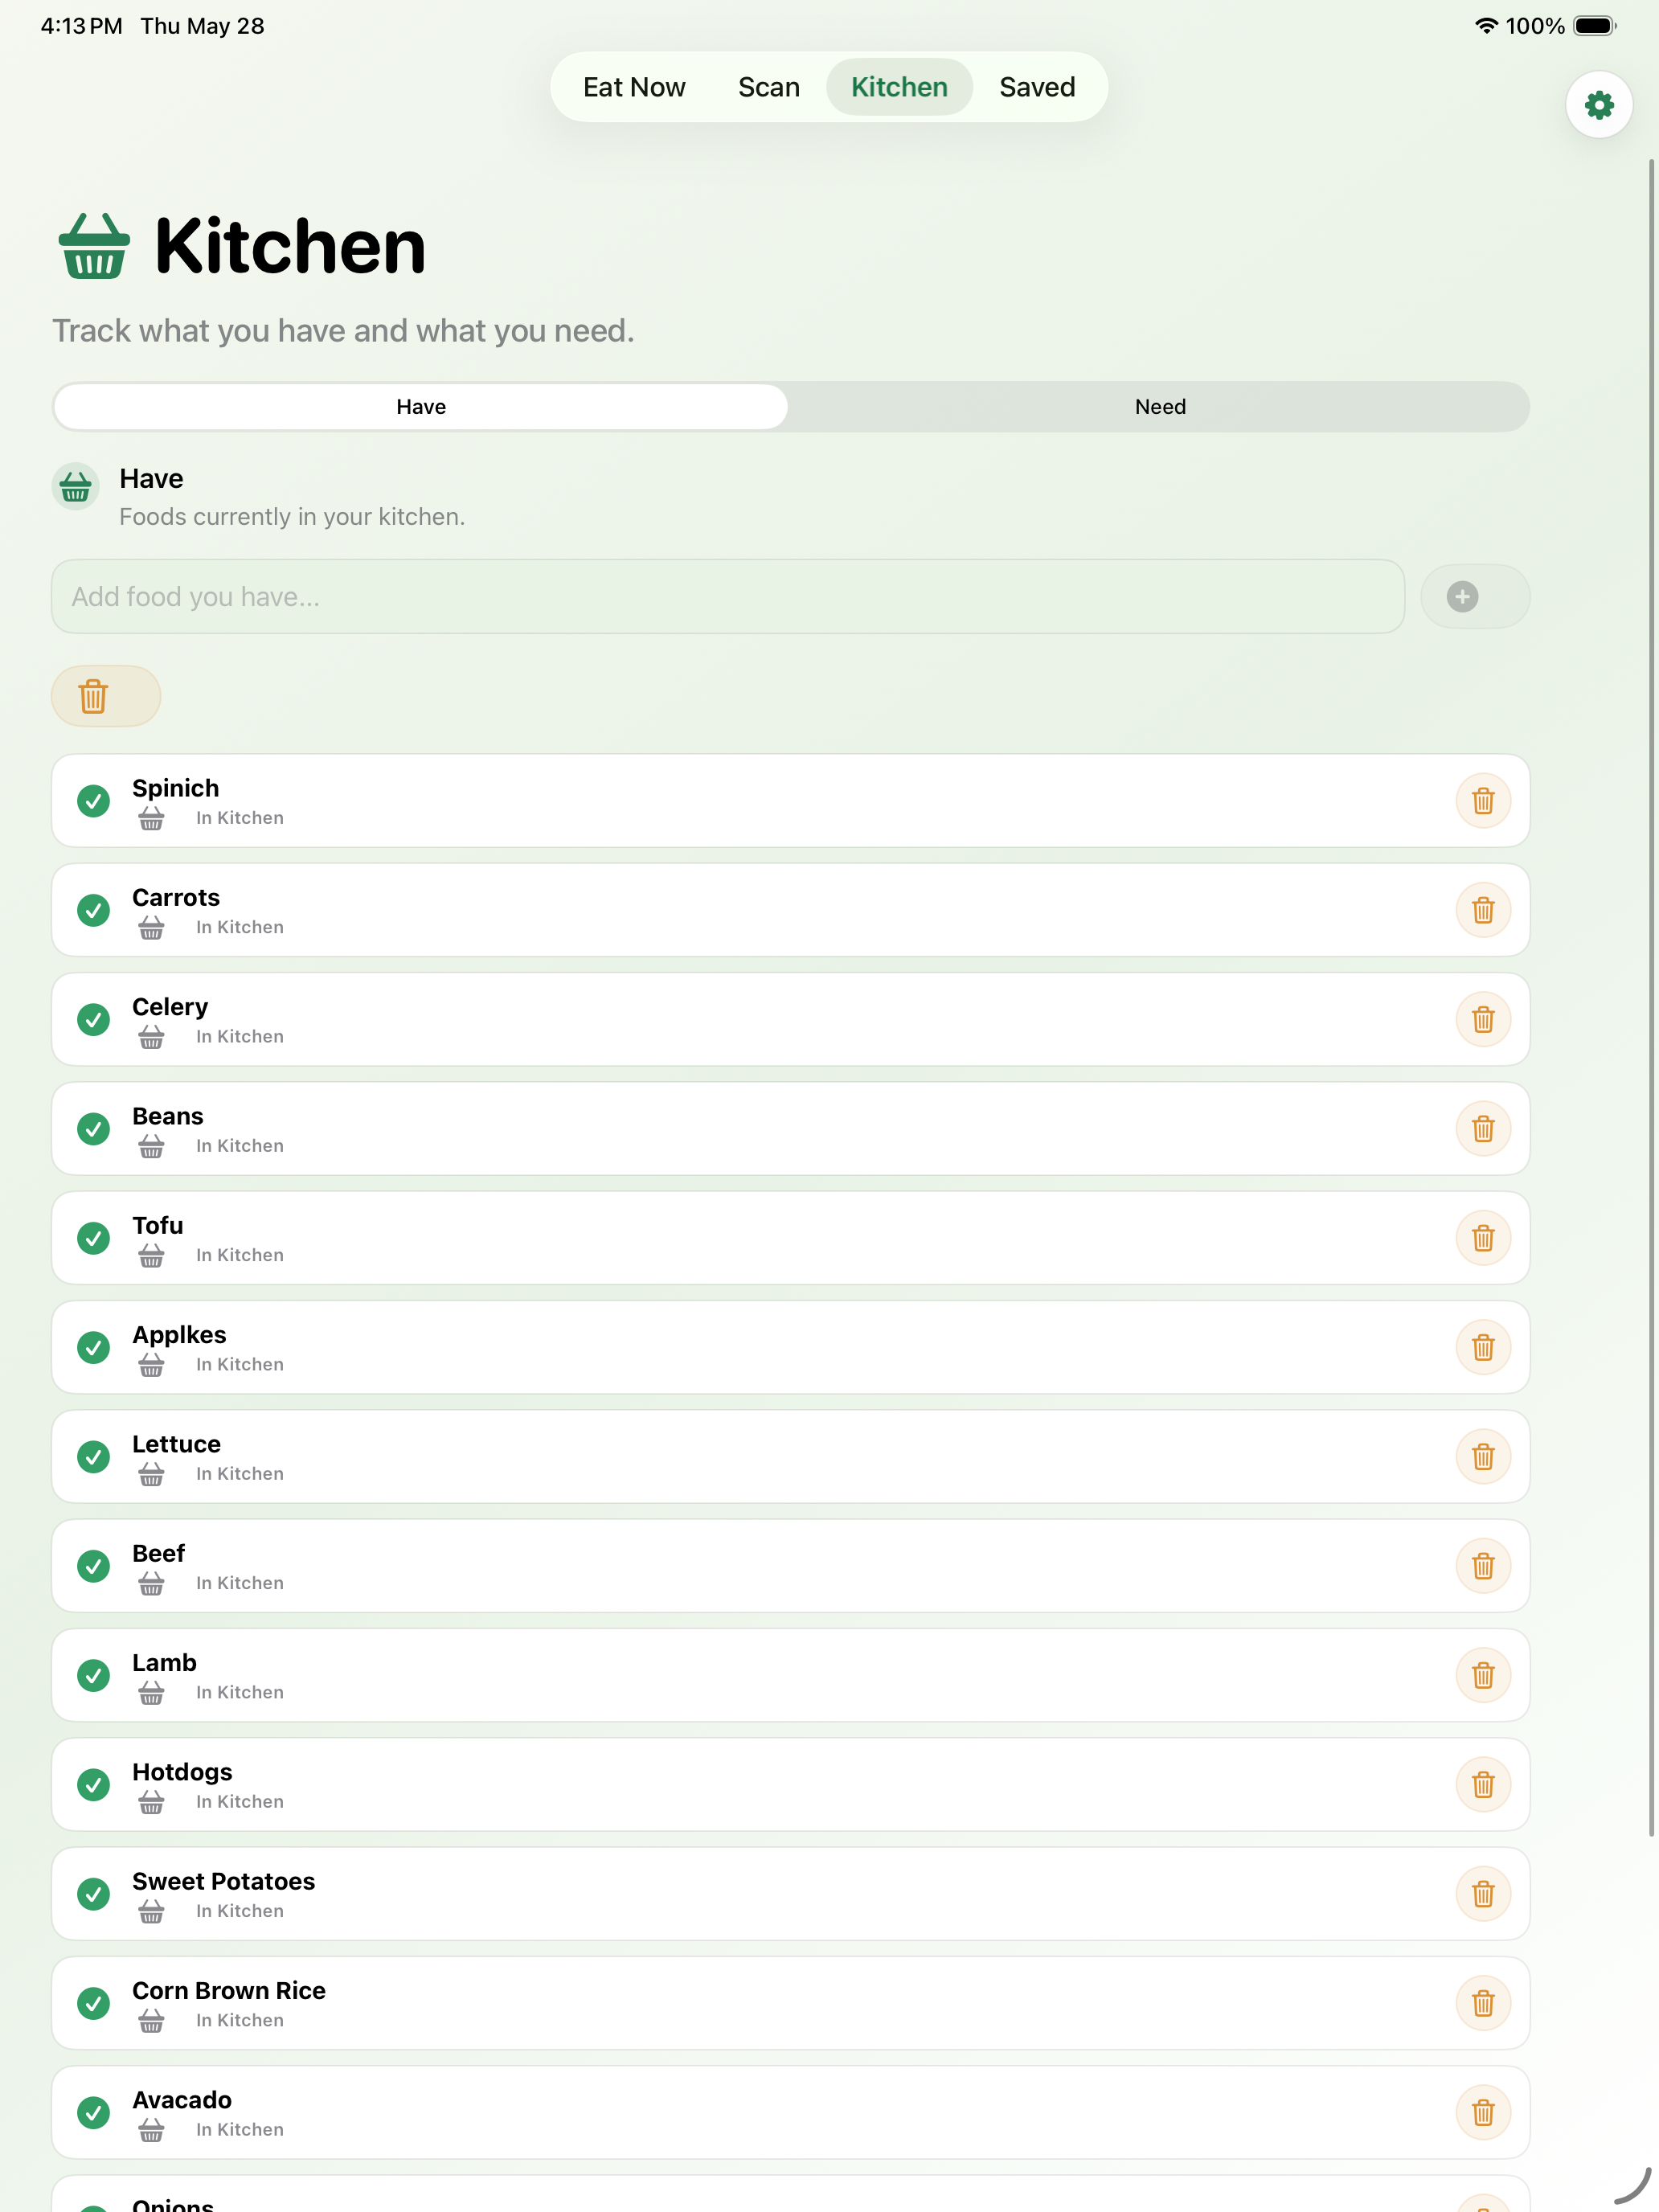Open the Eat Now tab

click(x=634, y=87)
